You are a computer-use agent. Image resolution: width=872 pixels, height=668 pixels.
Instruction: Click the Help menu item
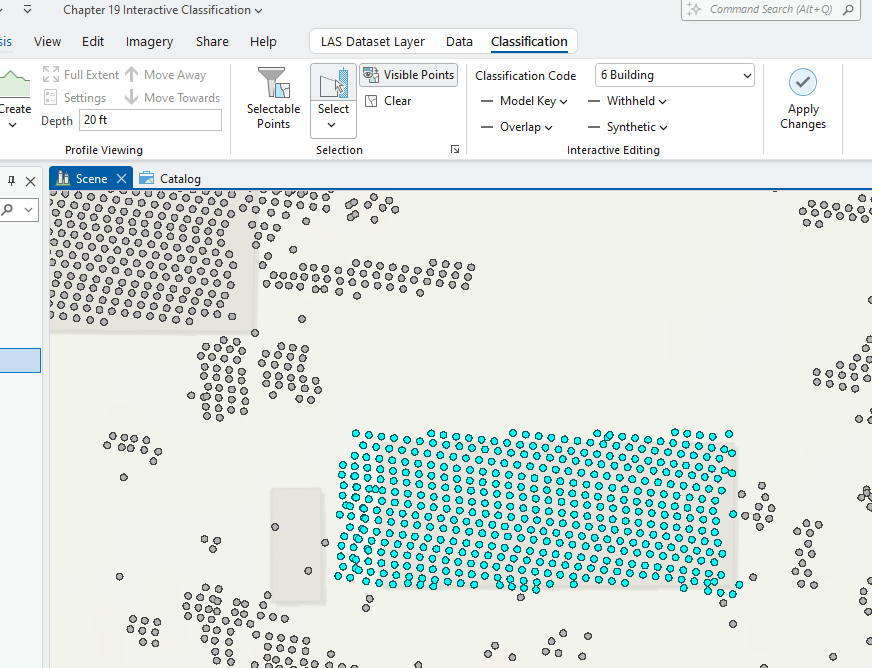[x=263, y=42]
